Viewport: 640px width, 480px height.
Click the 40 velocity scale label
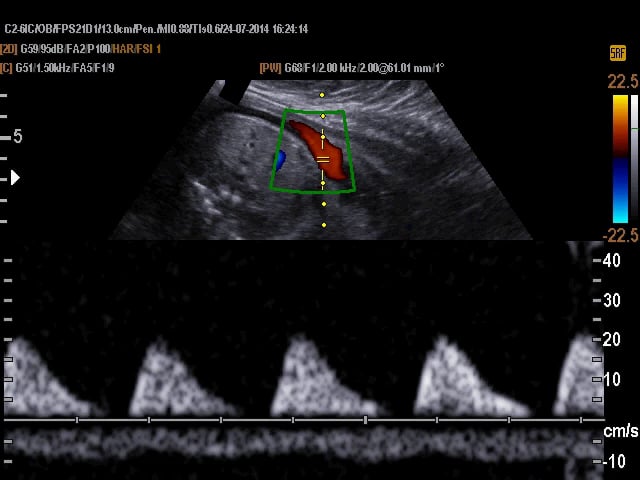(611, 260)
